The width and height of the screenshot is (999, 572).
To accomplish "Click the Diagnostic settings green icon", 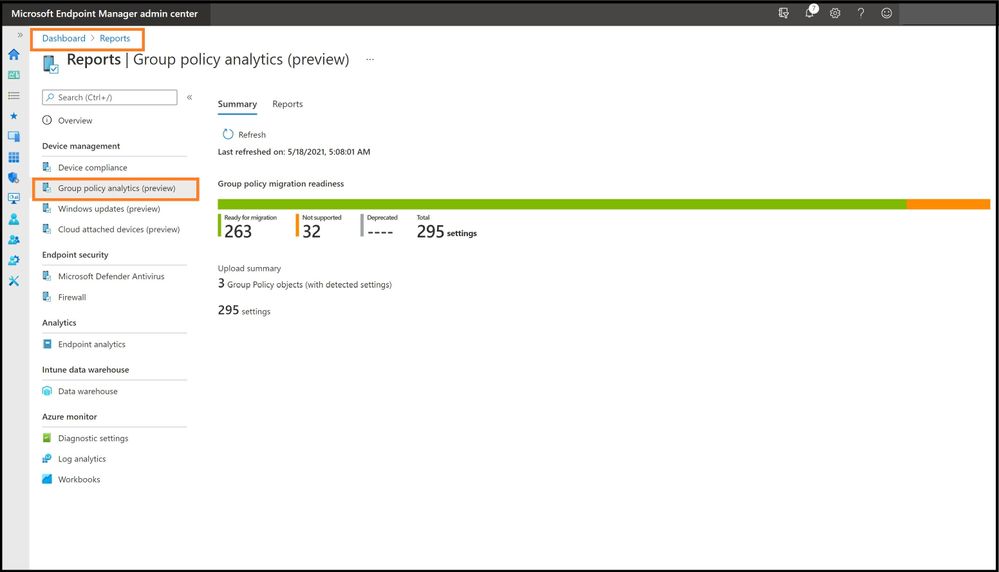I will (x=47, y=438).
